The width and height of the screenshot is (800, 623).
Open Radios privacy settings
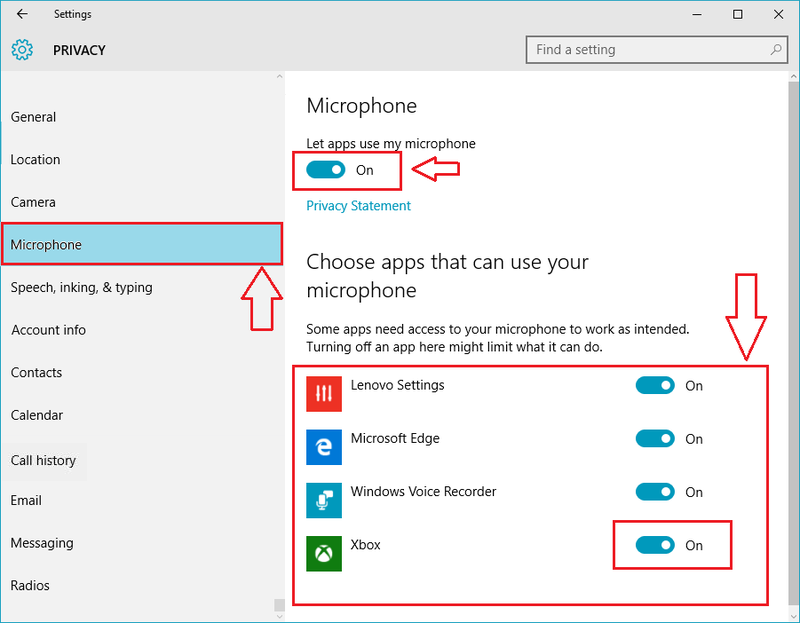pyautogui.click(x=142, y=585)
